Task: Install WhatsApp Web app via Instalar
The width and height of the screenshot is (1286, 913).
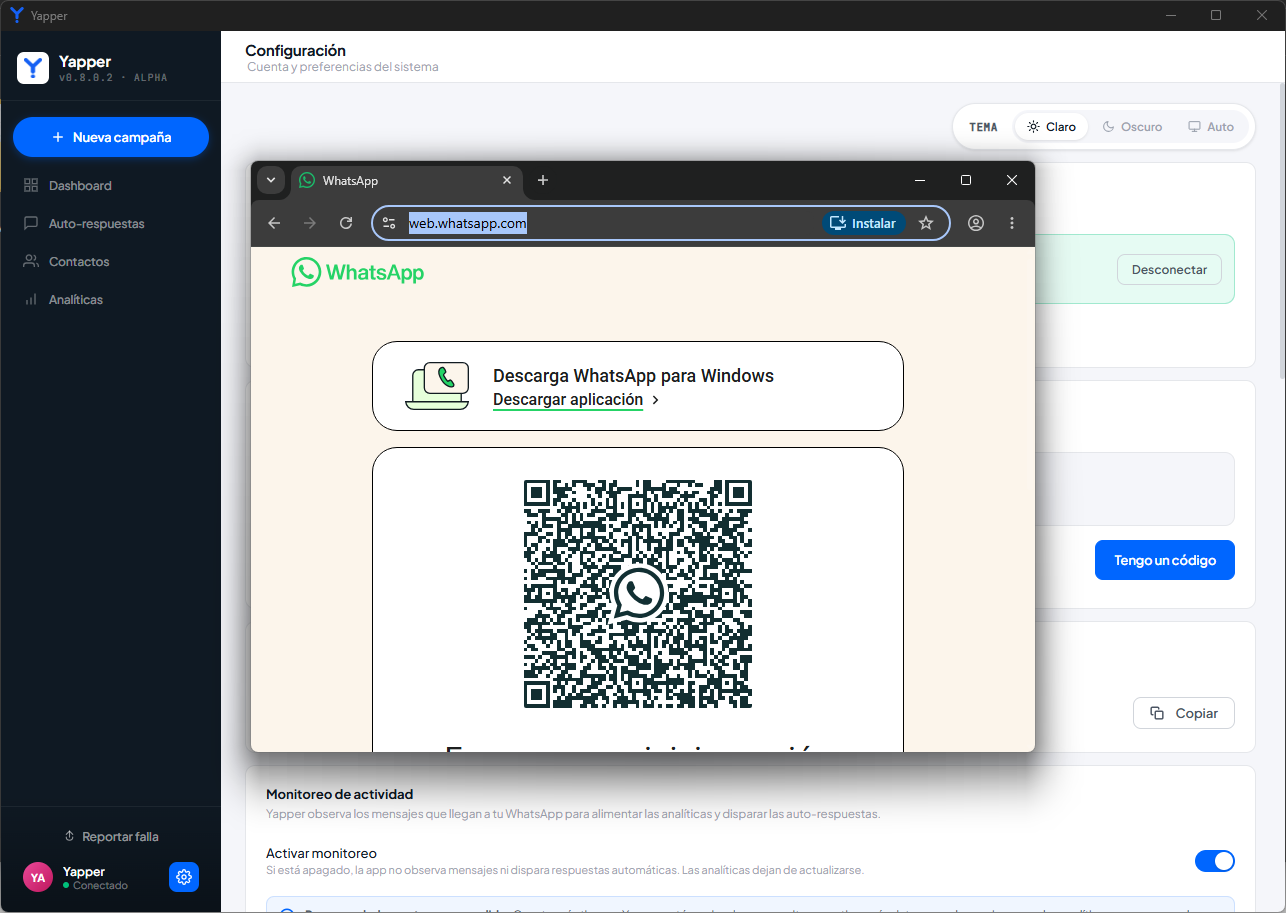Action: point(864,223)
